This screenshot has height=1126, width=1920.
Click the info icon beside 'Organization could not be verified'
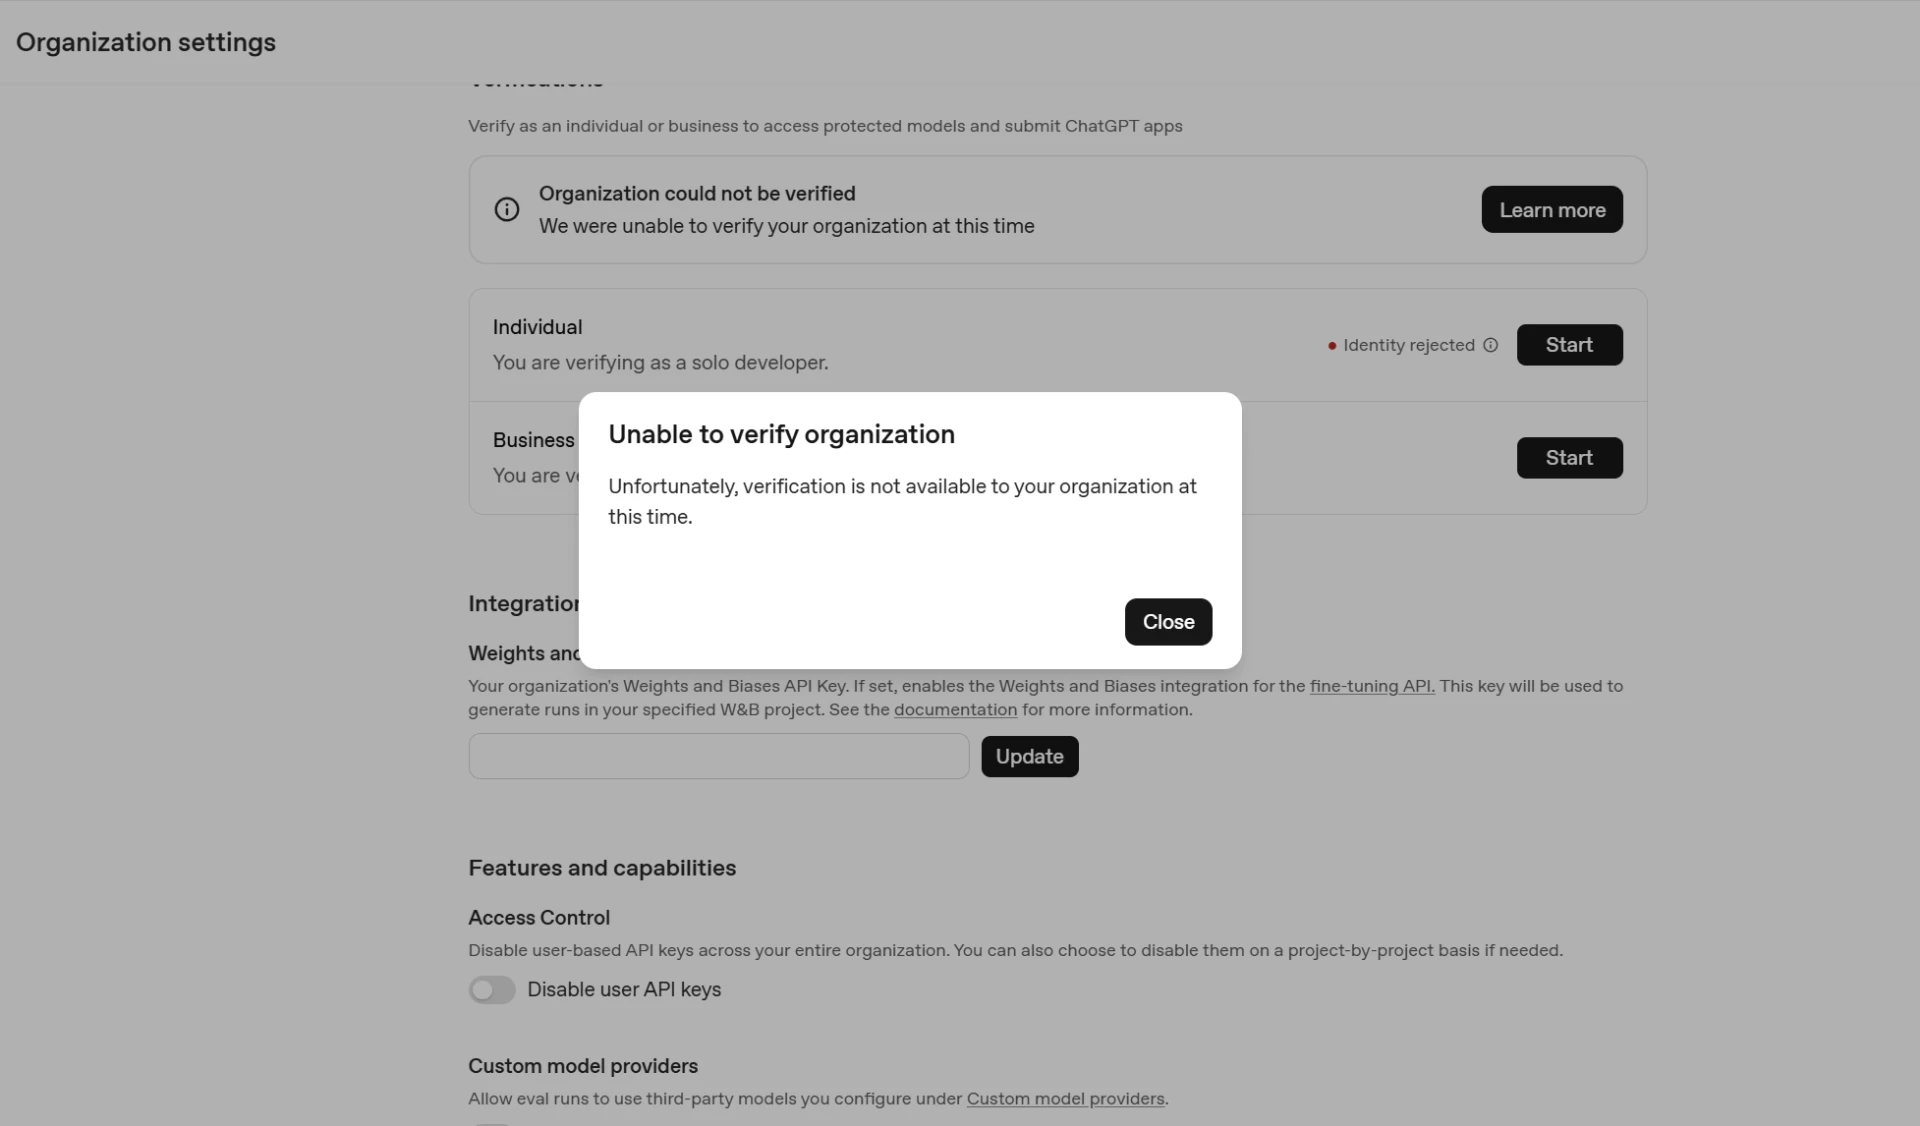coord(507,209)
